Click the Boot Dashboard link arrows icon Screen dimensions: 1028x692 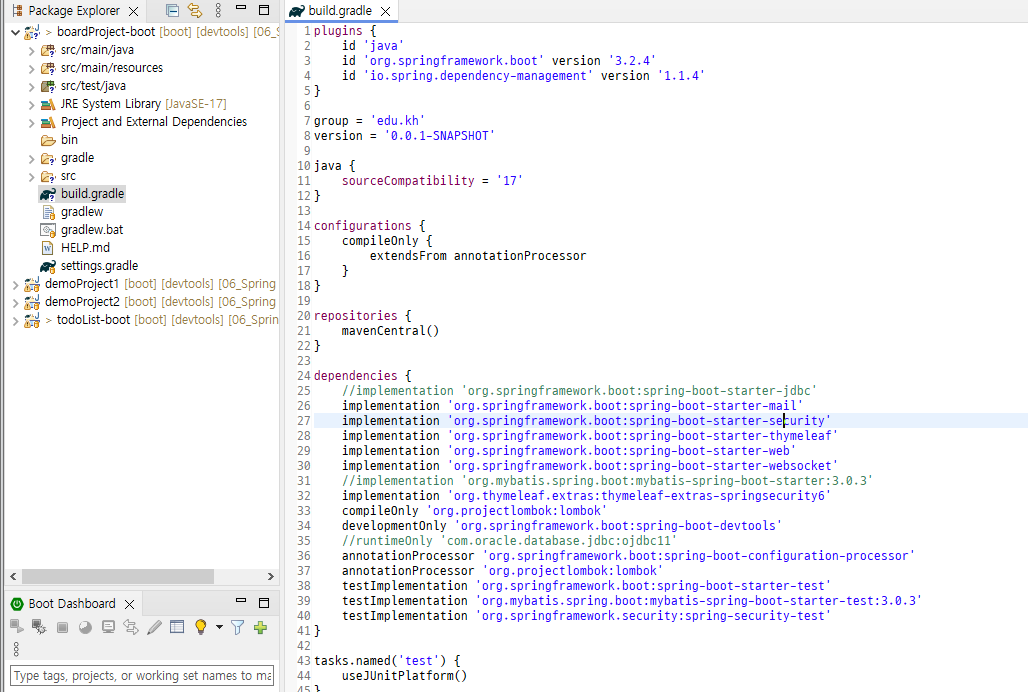coord(131,627)
